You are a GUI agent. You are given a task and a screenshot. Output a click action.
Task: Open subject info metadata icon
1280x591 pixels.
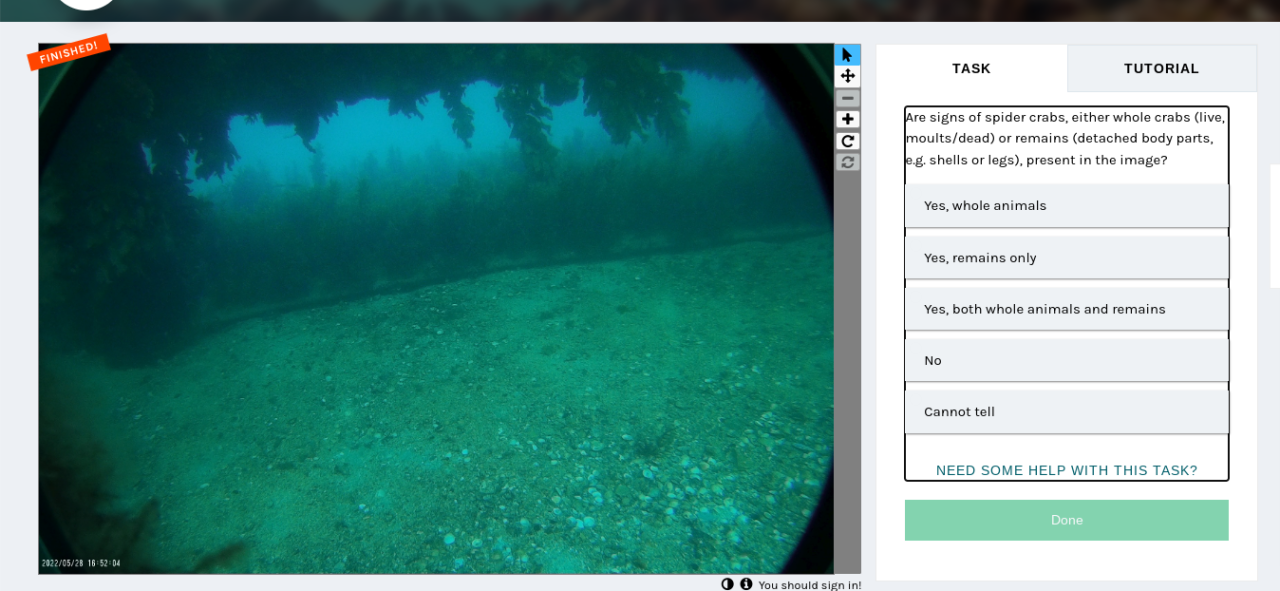click(745, 584)
